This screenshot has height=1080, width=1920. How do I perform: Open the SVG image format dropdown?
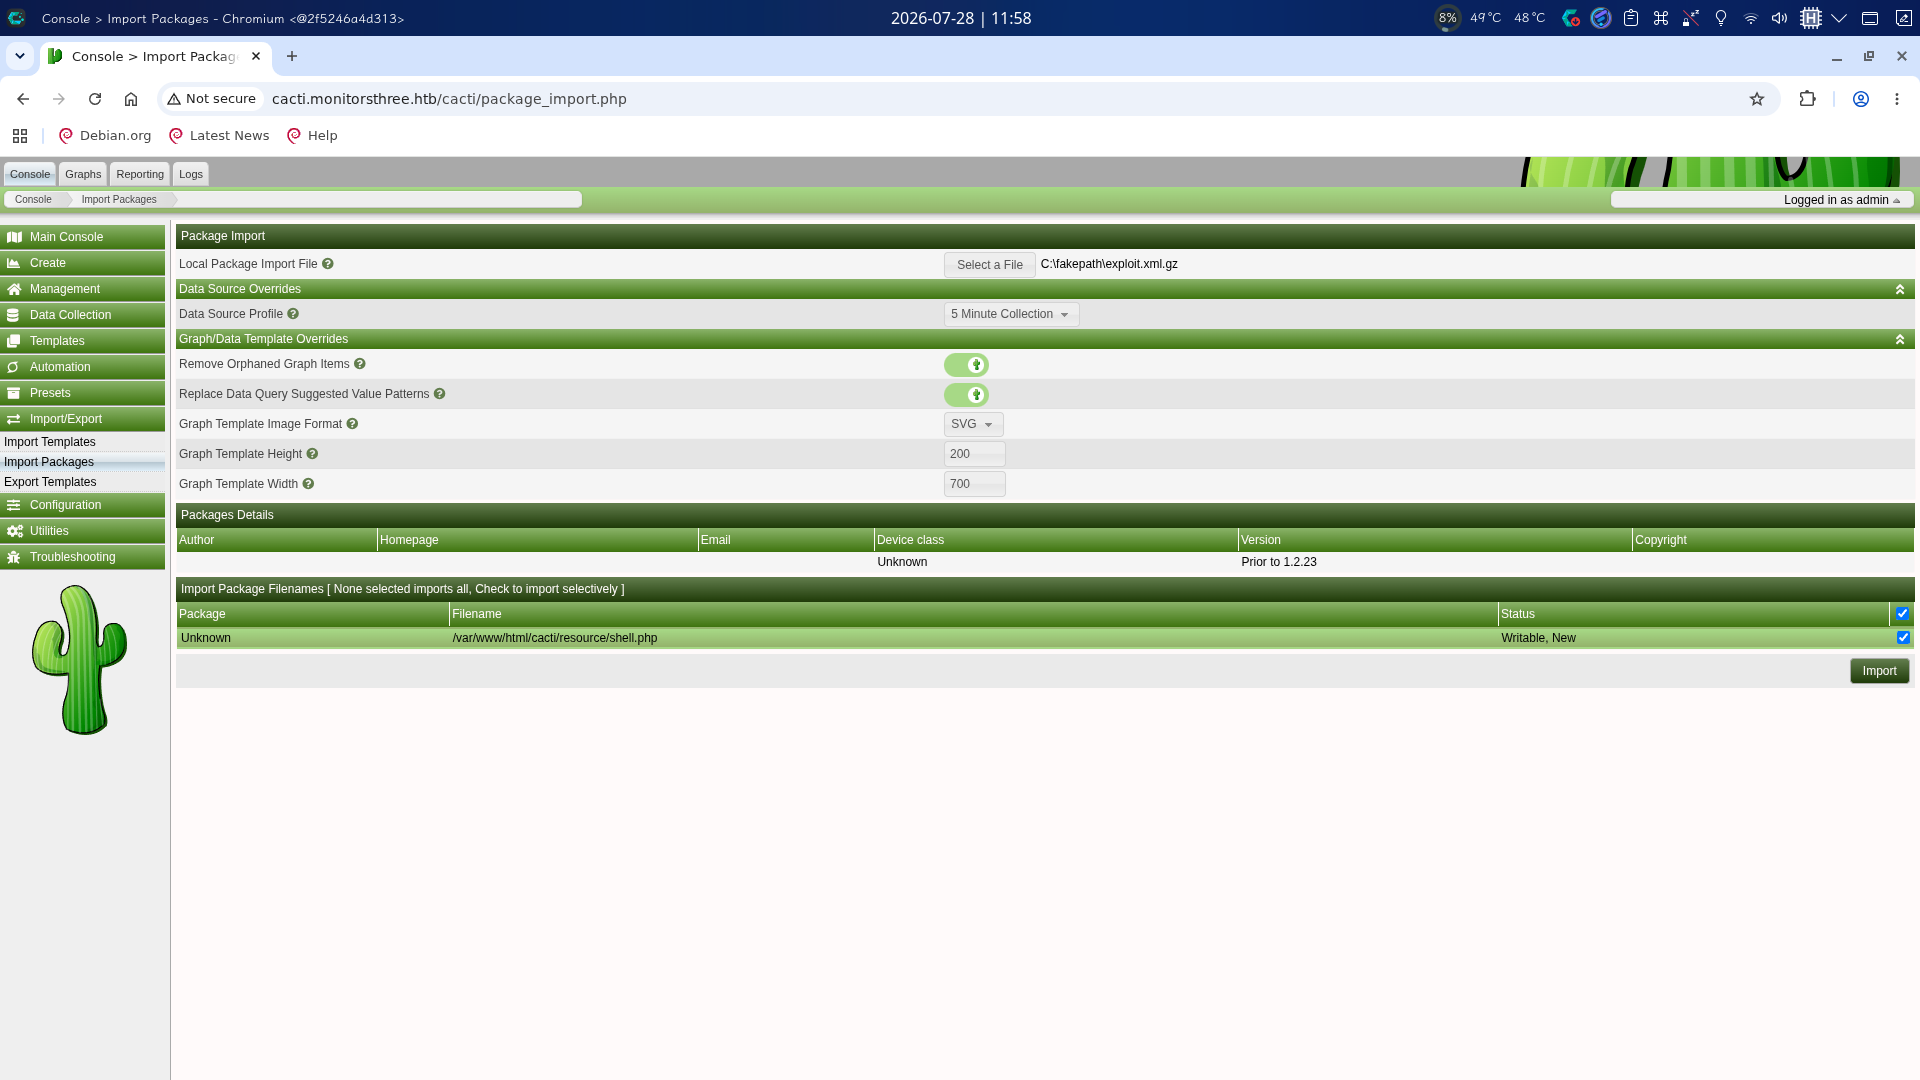pos(973,424)
